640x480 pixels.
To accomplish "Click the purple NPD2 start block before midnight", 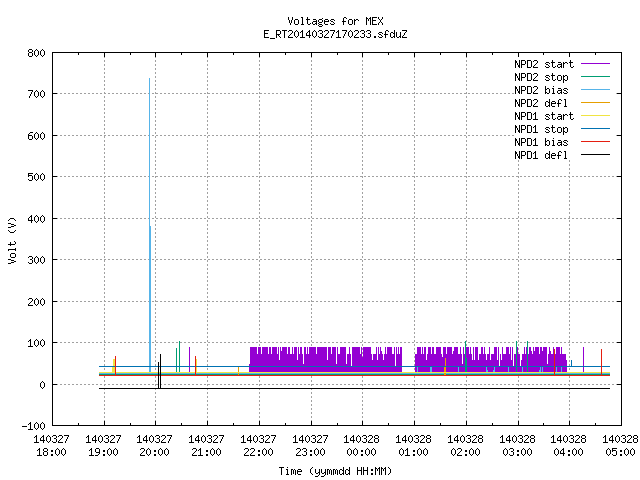I will (325, 360).
